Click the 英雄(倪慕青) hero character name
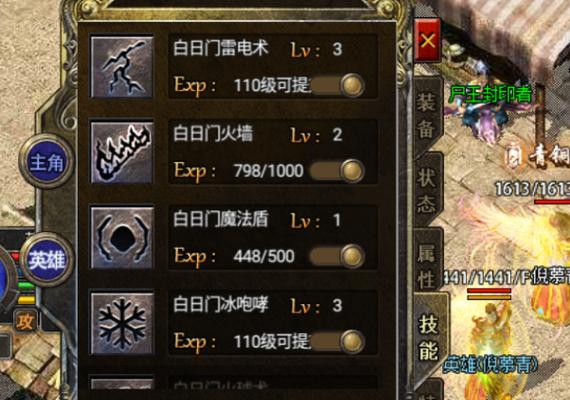The height and width of the screenshot is (400, 570). 490,364
